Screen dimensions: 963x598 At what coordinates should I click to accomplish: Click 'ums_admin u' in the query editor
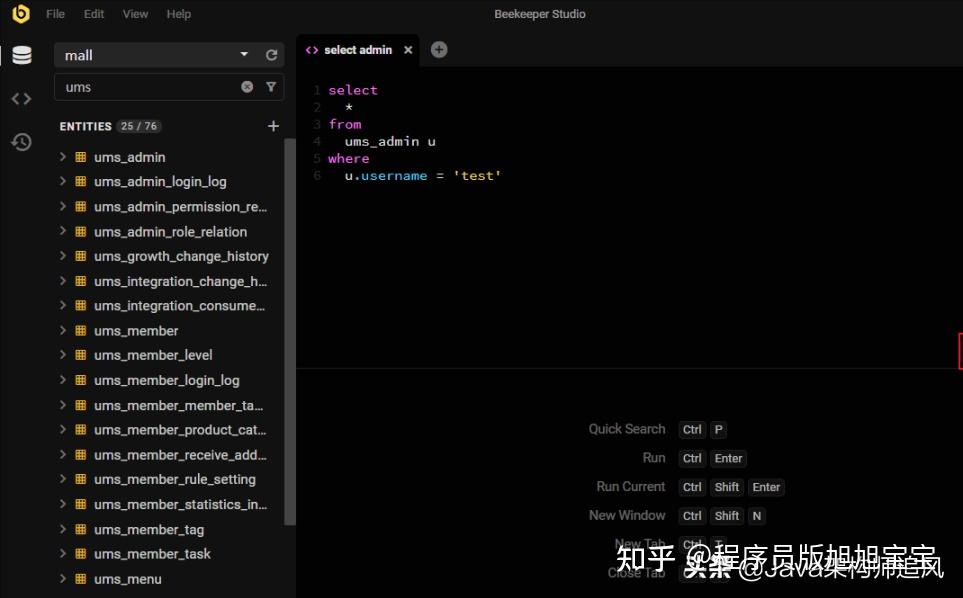tap(390, 141)
